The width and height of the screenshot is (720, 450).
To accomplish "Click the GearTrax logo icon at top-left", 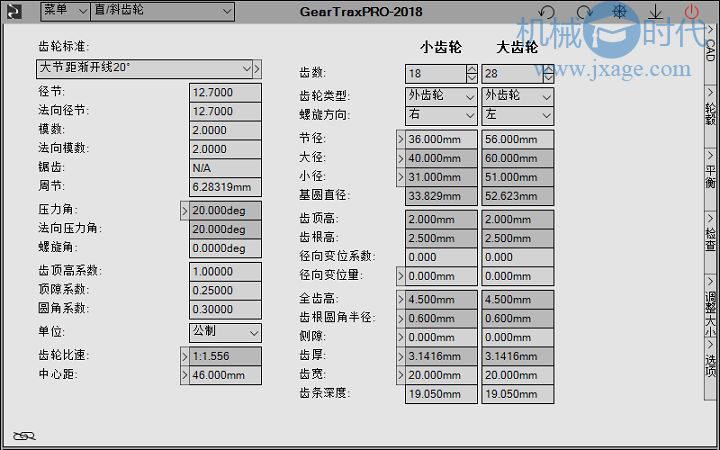I will (14, 11).
